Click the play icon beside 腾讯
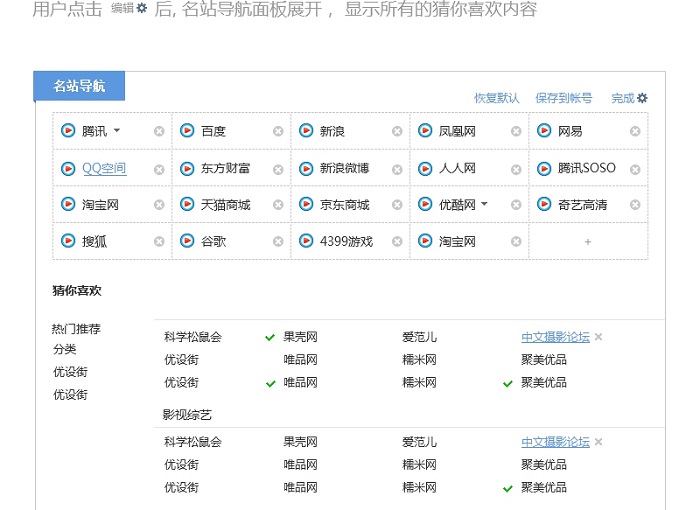The height and width of the screenshot is (510, 700). click(x=68, y=130)
